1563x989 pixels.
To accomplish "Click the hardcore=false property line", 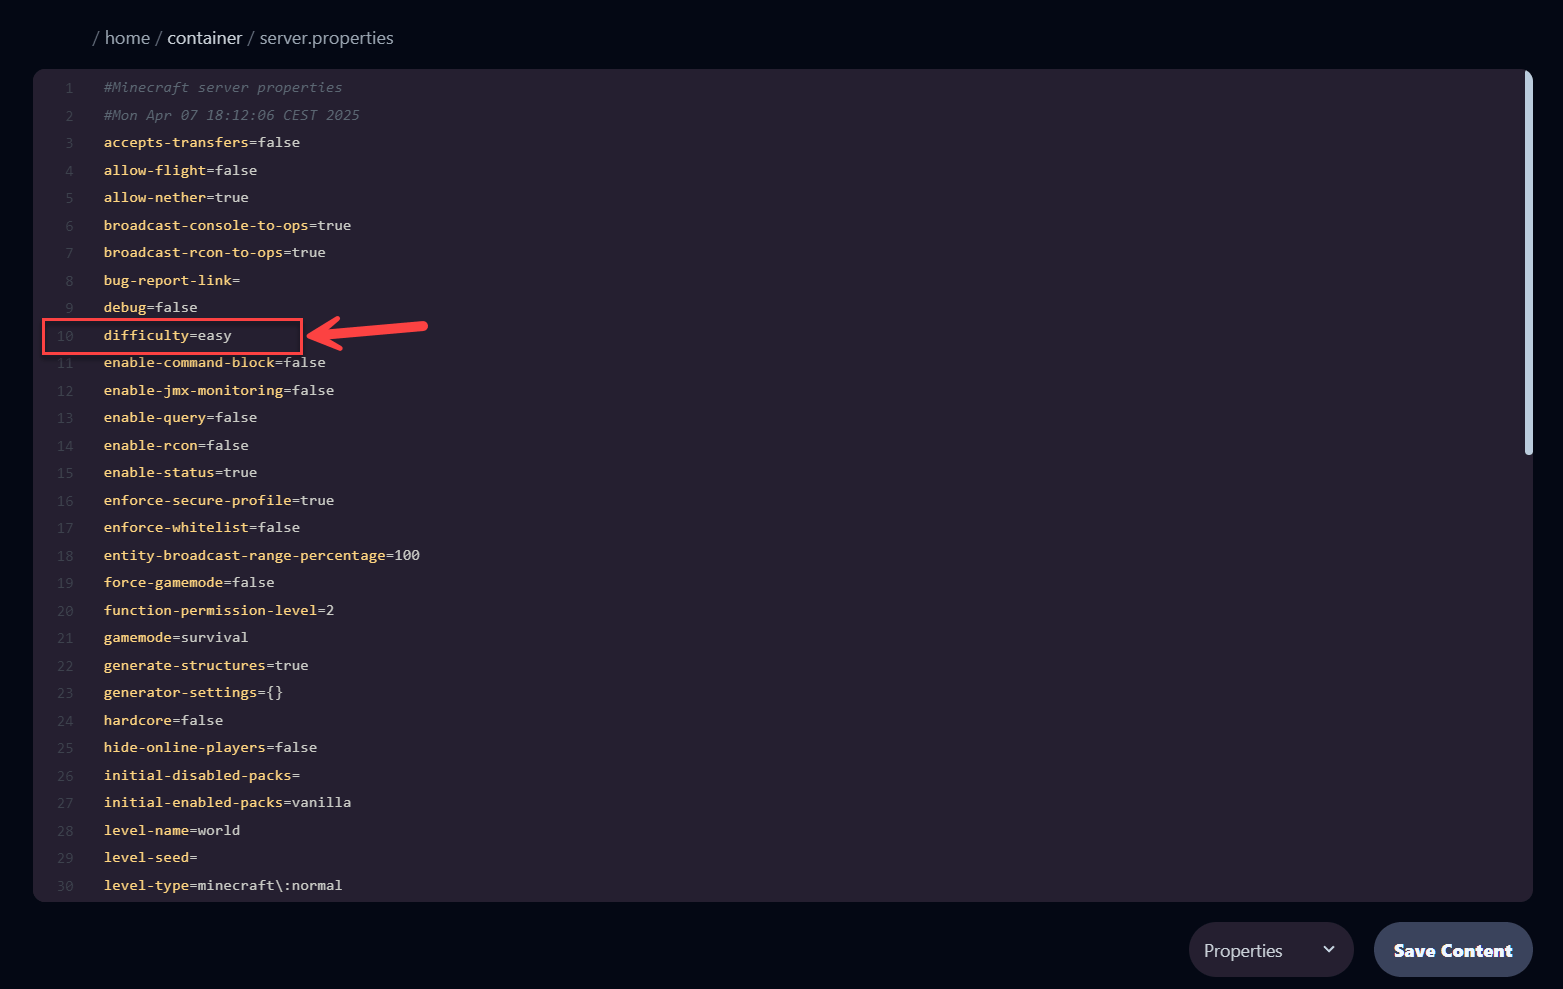I will [x=163, y=721].
